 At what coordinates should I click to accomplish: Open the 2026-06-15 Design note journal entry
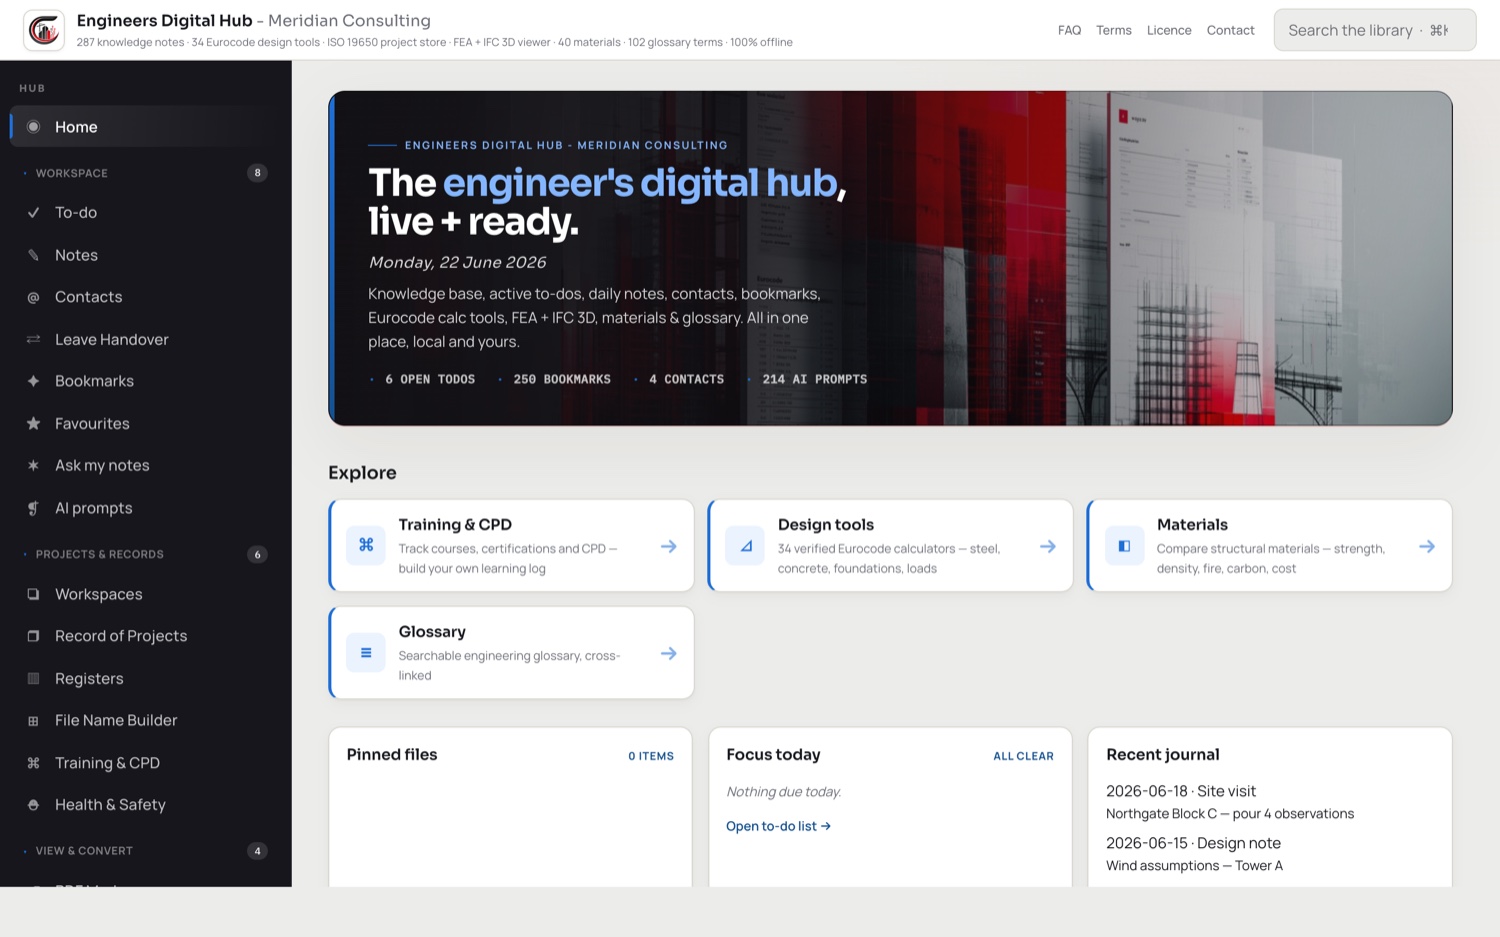click(x=1194, y=854)
